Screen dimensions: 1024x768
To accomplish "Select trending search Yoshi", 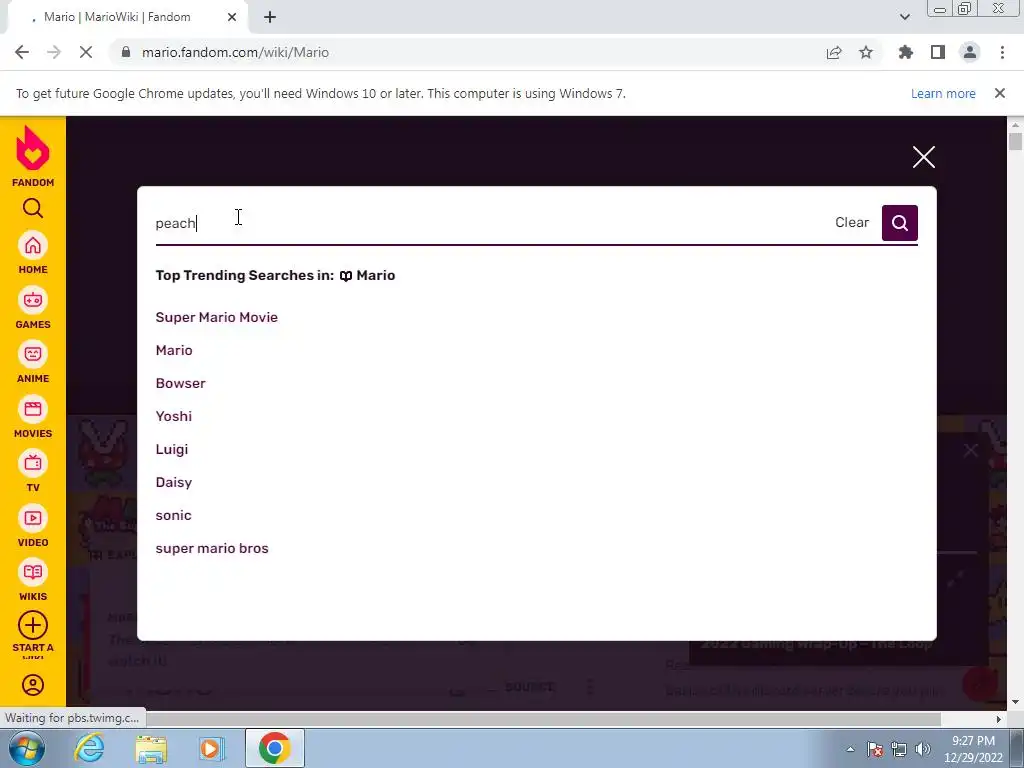I will click(x=174, y=417).
